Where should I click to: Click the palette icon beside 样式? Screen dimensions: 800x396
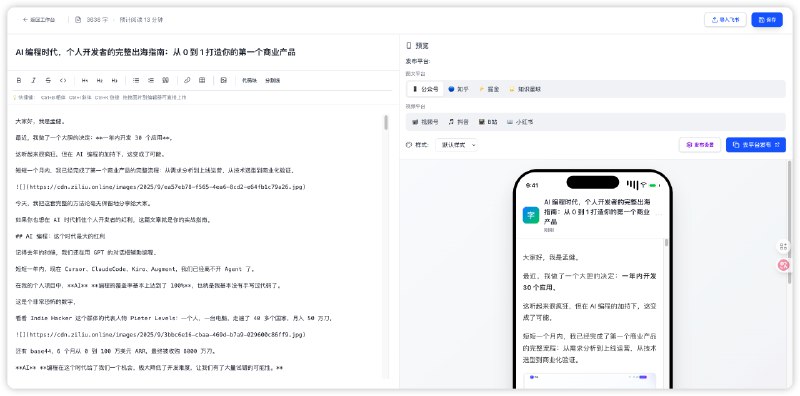coord(409,145)
